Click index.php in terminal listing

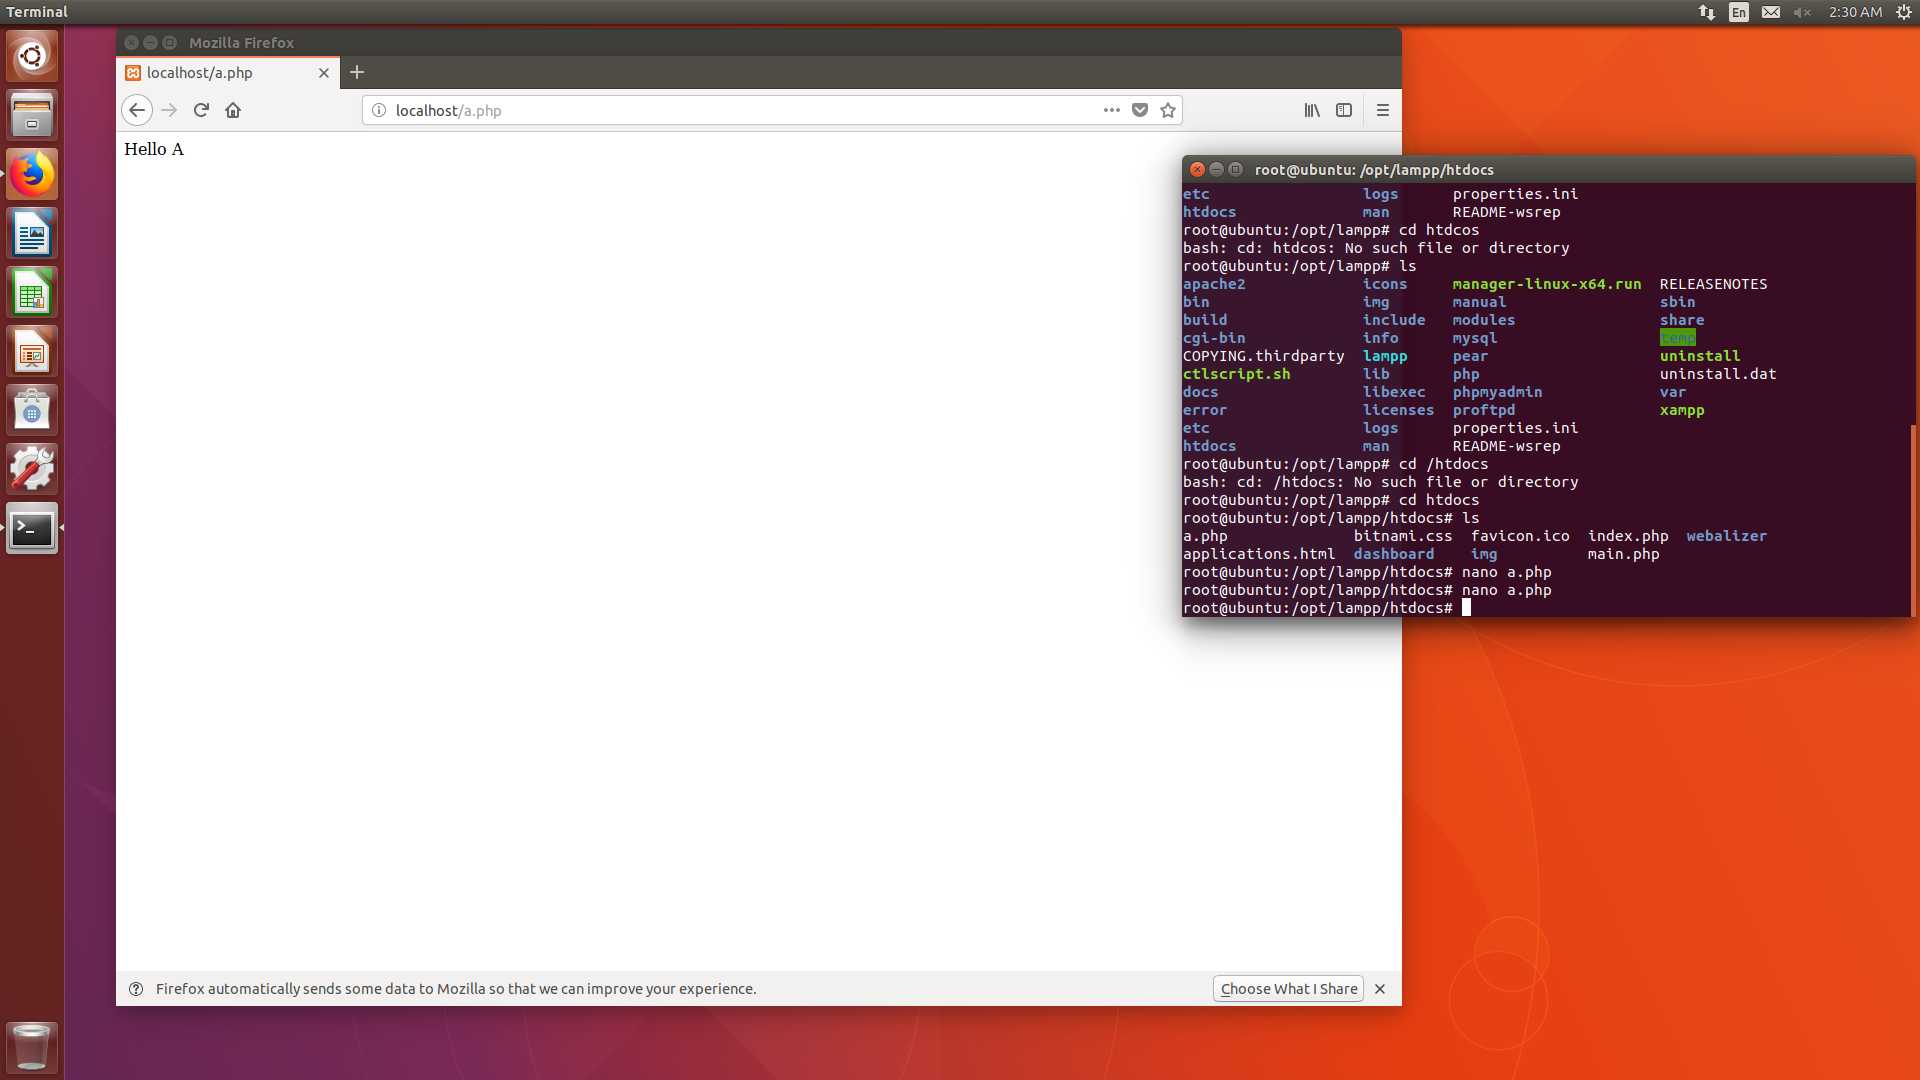1628,536
